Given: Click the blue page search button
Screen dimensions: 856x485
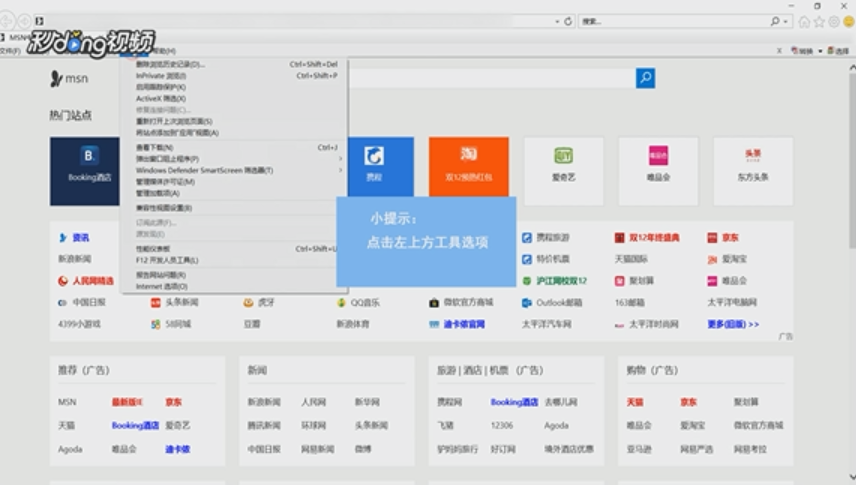Looking at the screenshot, I should tap(645, 78).
